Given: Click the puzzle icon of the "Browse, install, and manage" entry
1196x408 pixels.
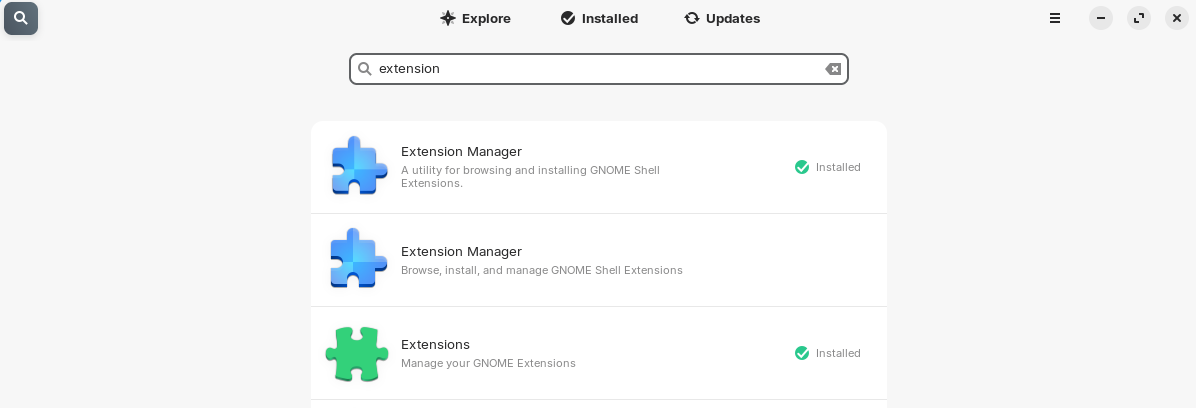Looking at the screenshot, I should coord(358,258).
